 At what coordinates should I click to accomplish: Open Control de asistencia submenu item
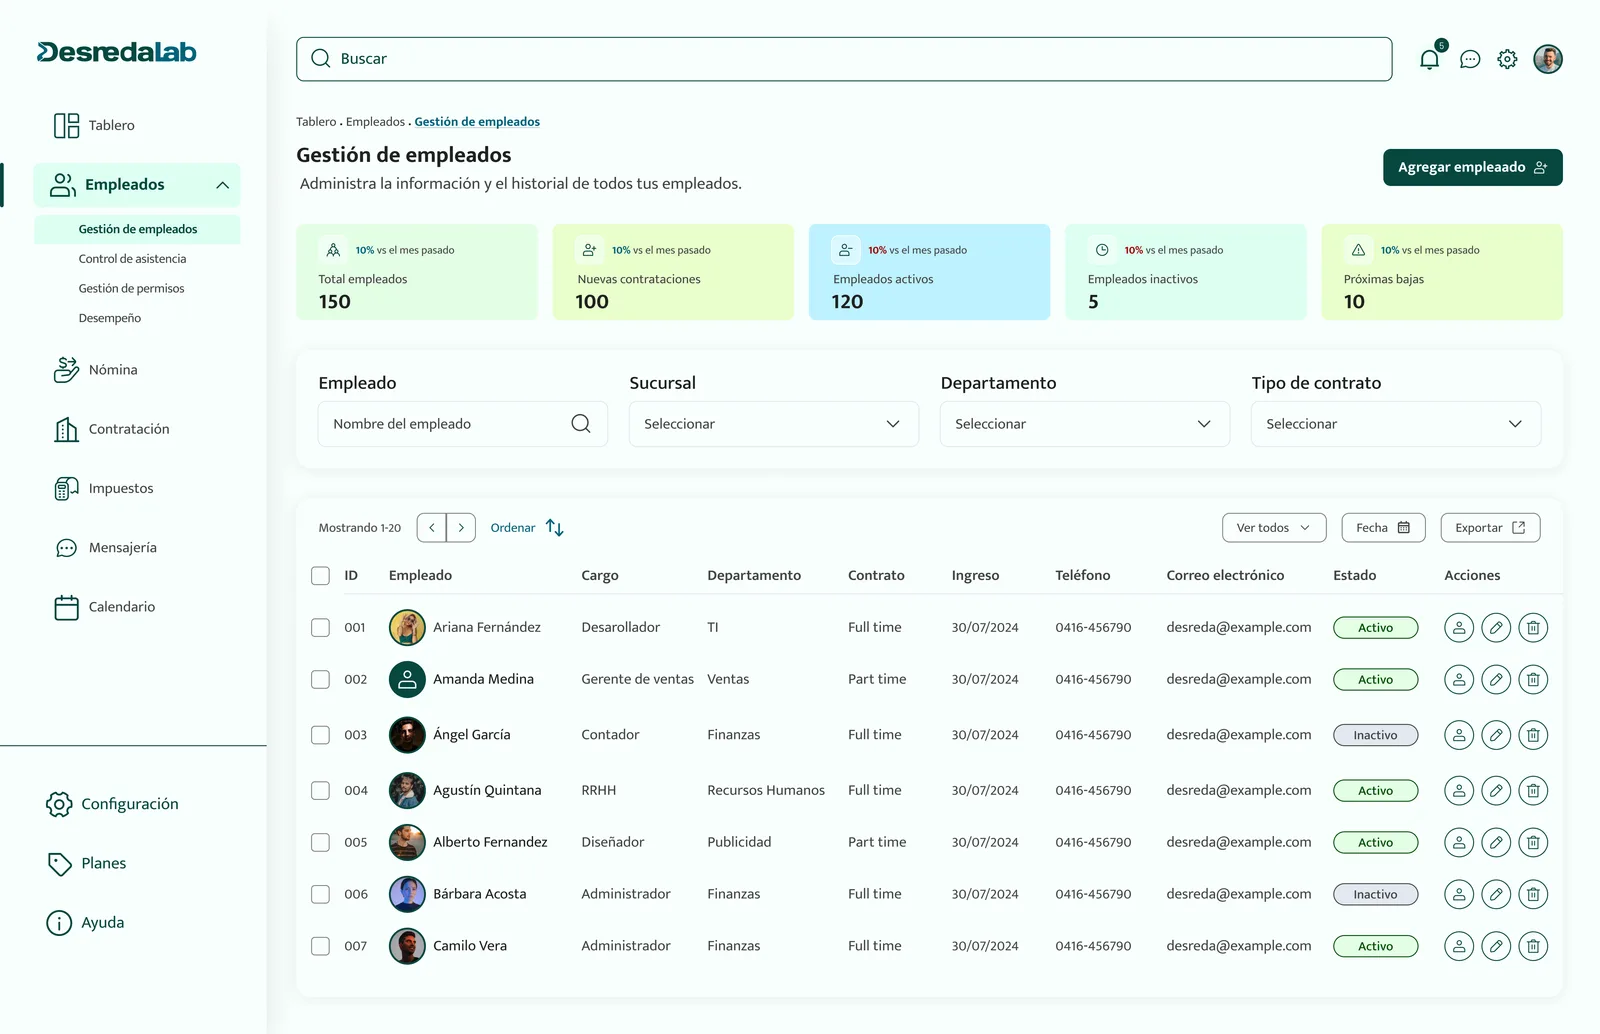pyautogui.click(x=133, y=259)
